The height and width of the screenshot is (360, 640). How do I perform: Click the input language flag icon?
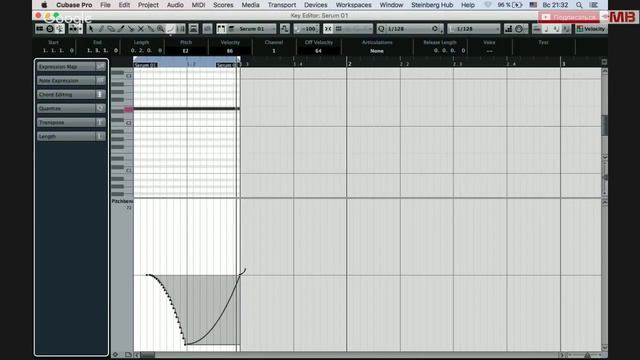point(533,5)
